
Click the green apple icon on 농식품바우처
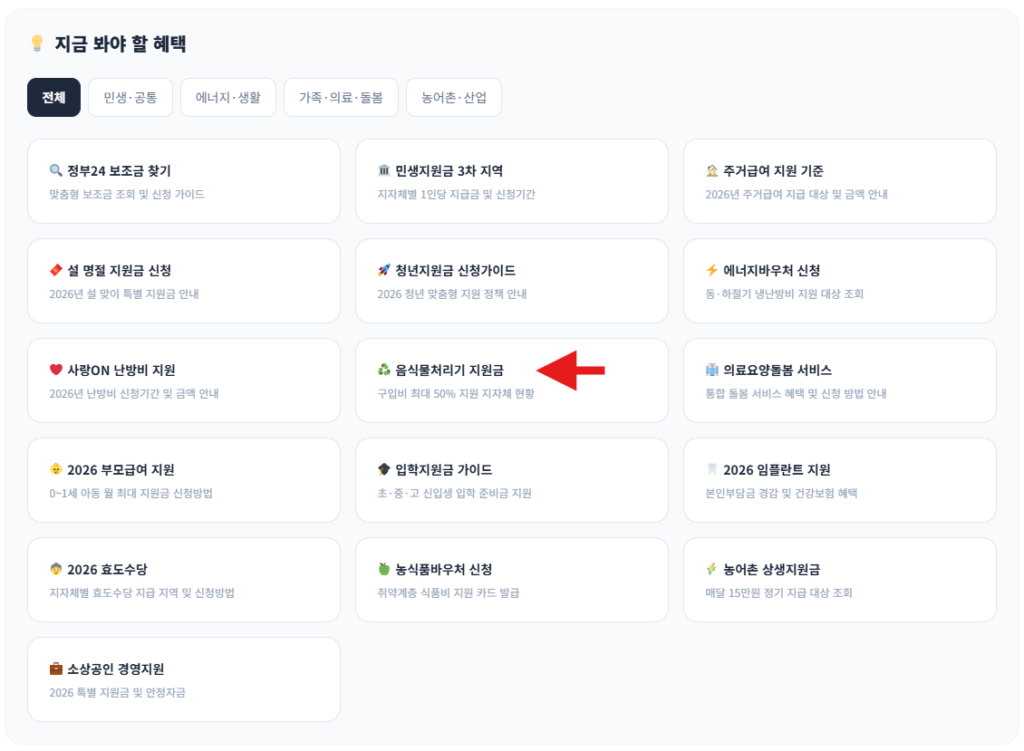point(384,569)
